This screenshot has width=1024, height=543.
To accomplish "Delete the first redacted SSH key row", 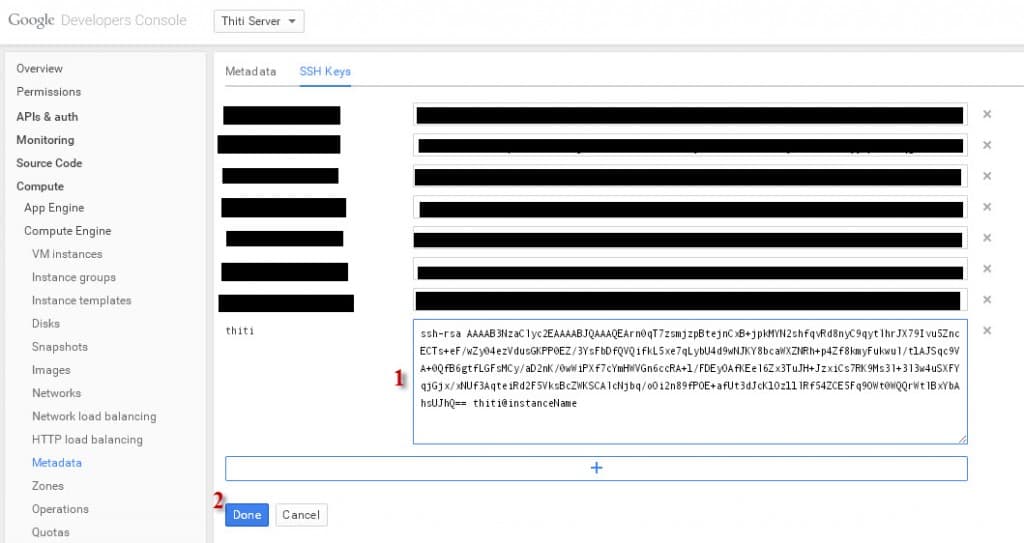I will pos(987,115).
